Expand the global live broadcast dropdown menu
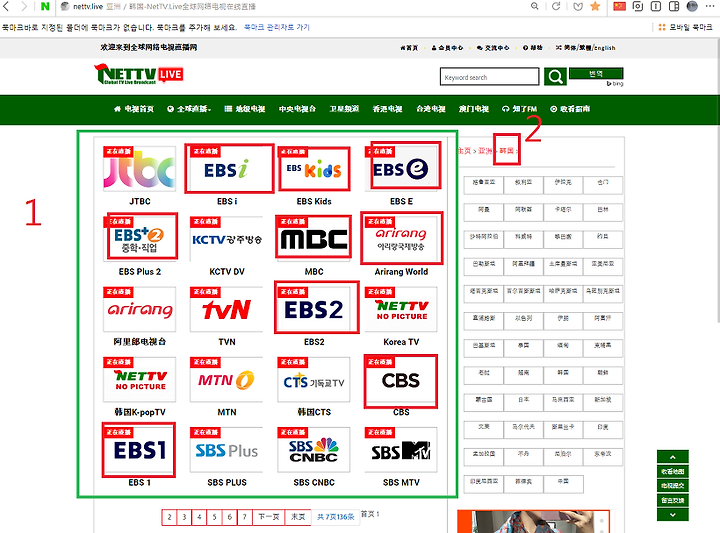This screenshot has width=720, height=533. point(189,109)
